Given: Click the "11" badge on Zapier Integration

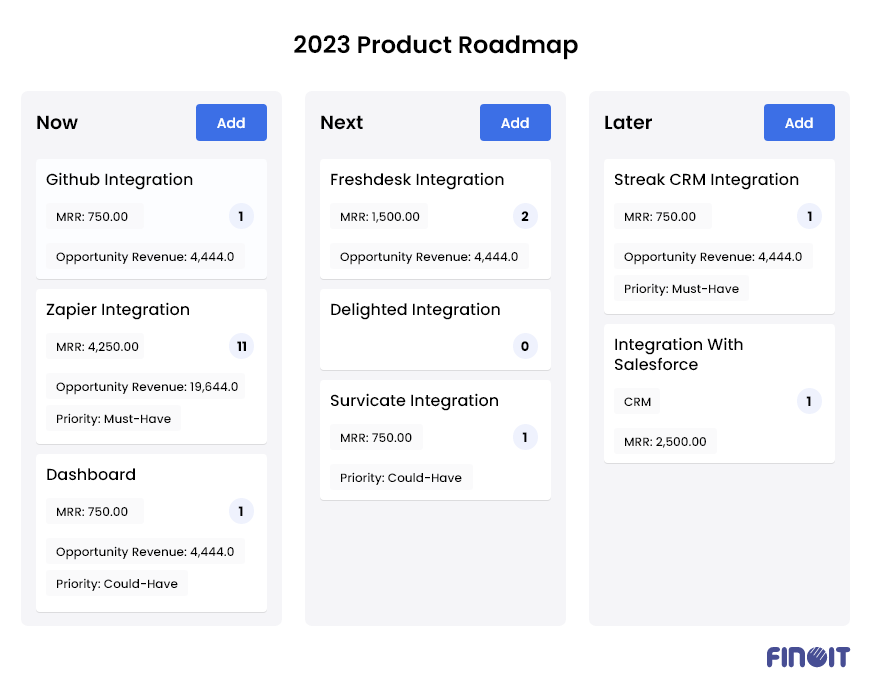Looking at the screenshot, I should click(240, 346).
